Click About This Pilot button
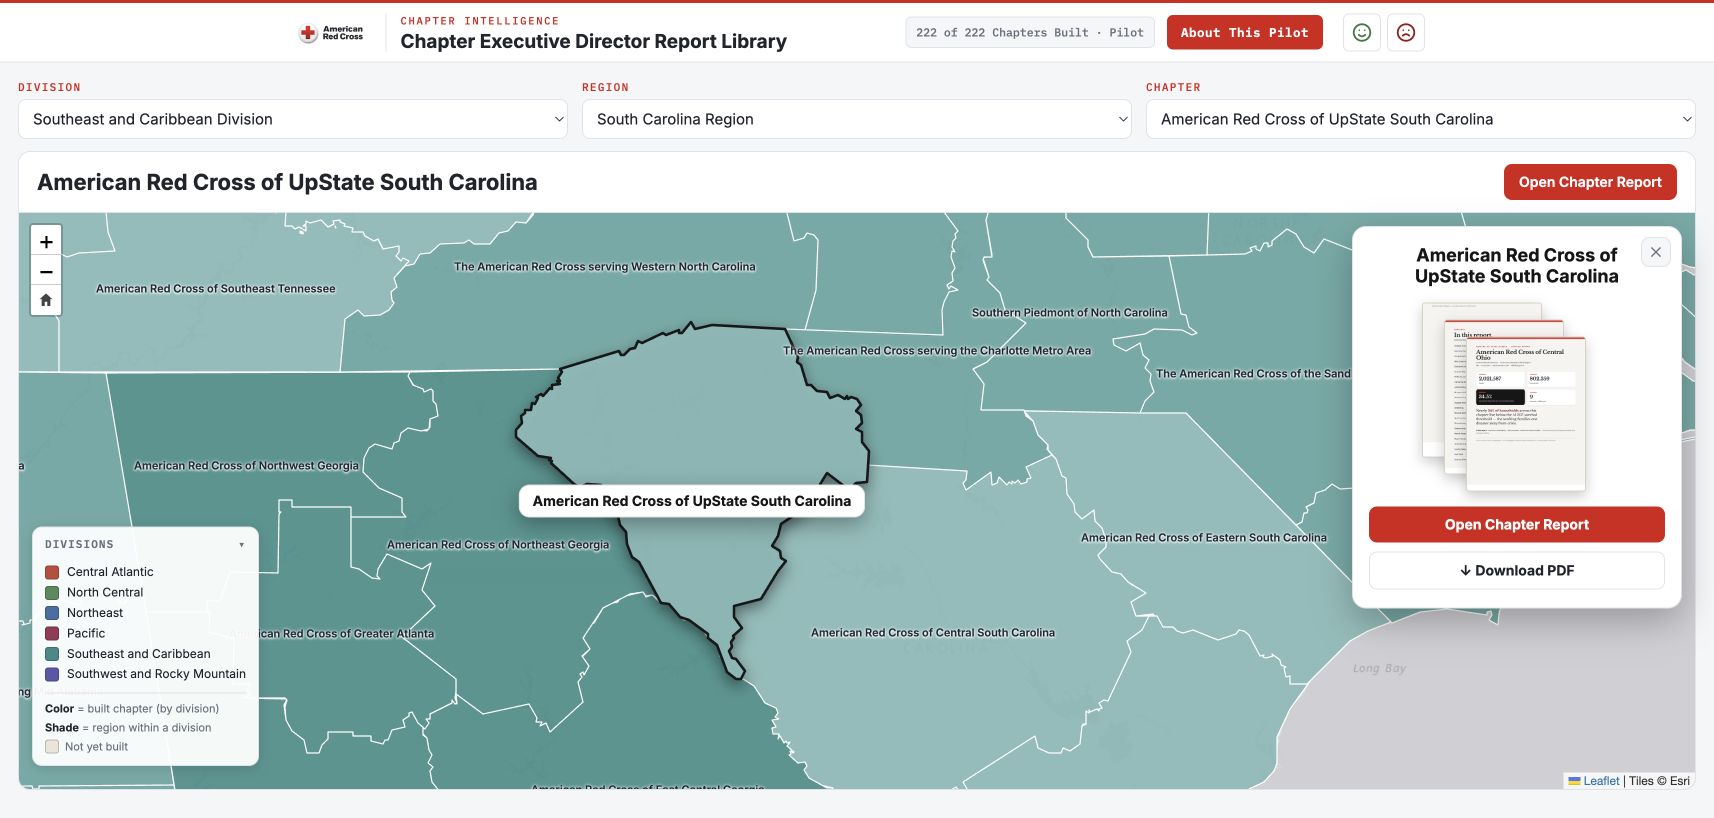 (x=1244, y=33)
